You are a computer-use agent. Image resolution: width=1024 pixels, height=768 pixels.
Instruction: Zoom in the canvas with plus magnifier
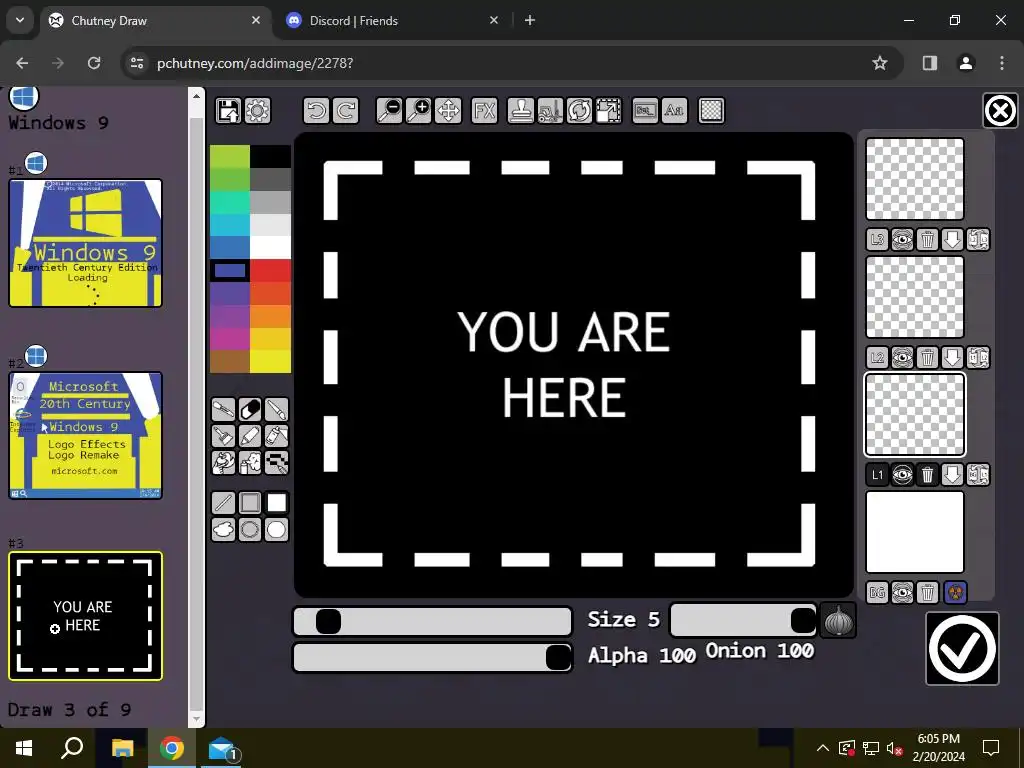[x=419, y=110]
